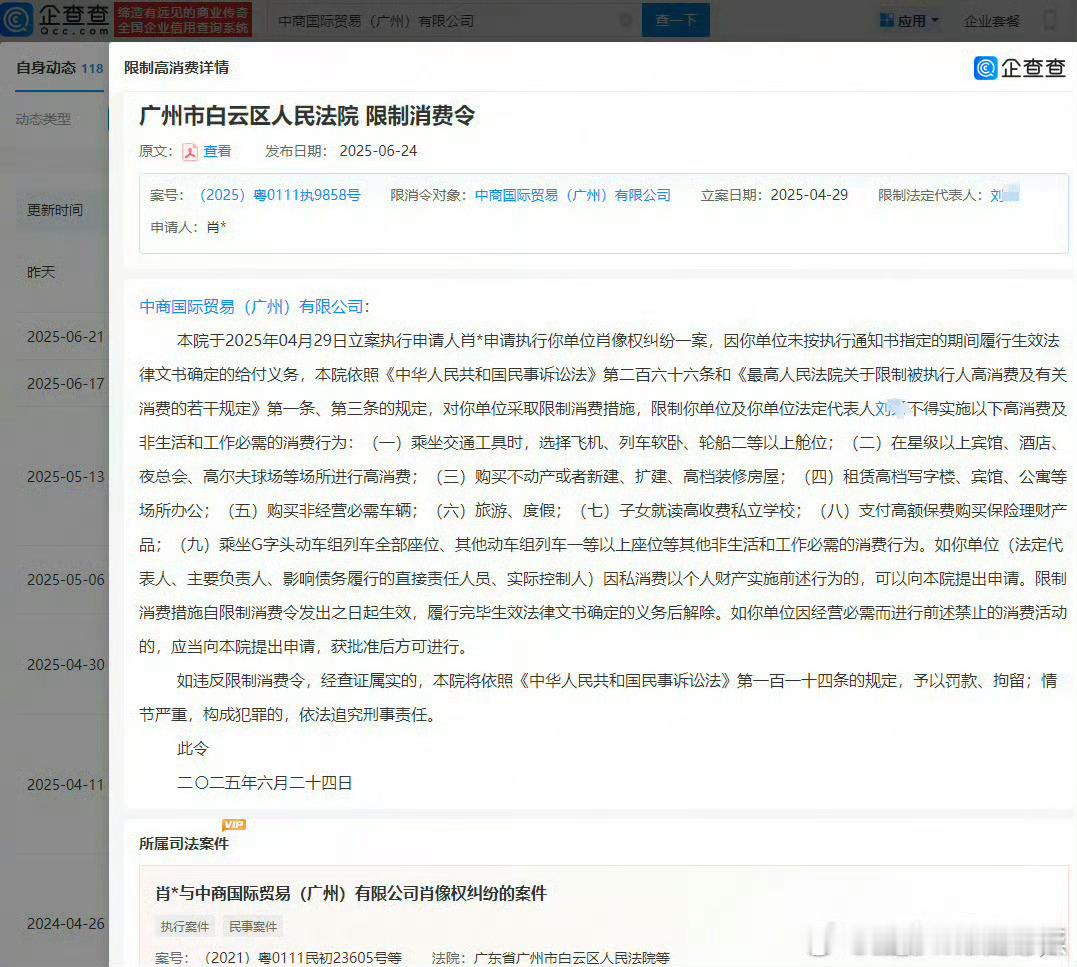Select the 2025-04-11 date row

click(66, 784)
